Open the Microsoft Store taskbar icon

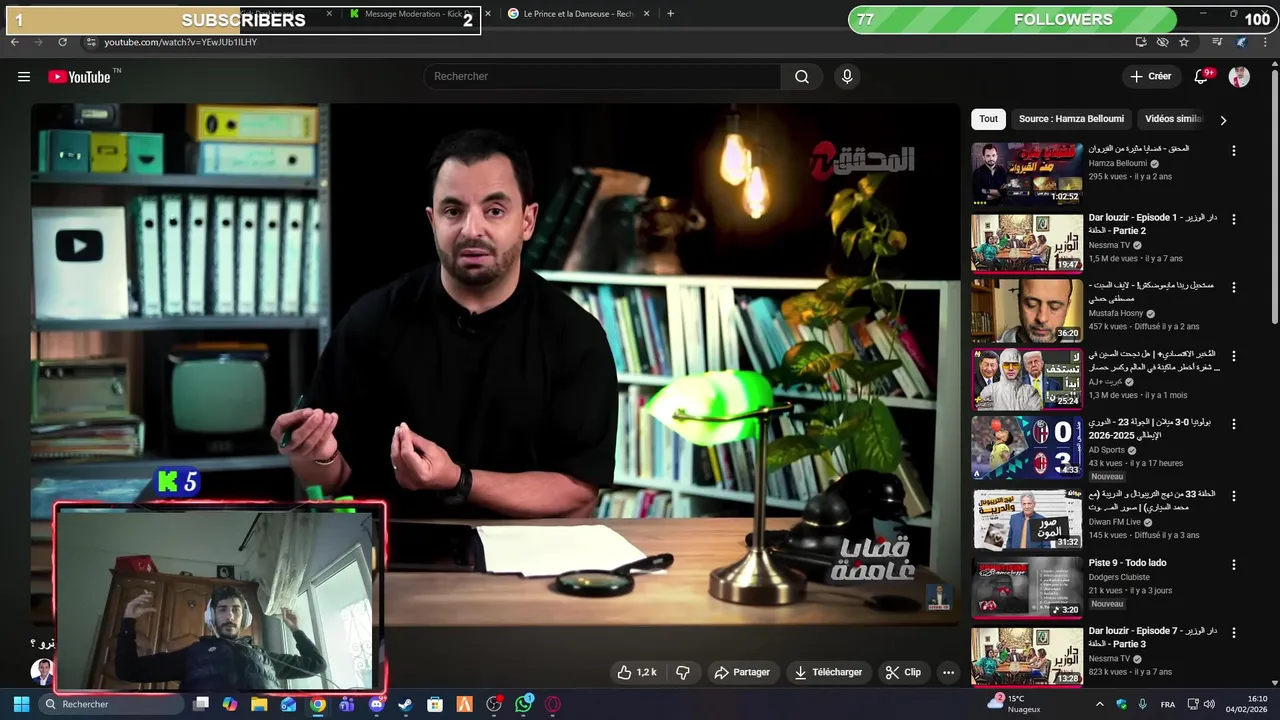[435, 704]
